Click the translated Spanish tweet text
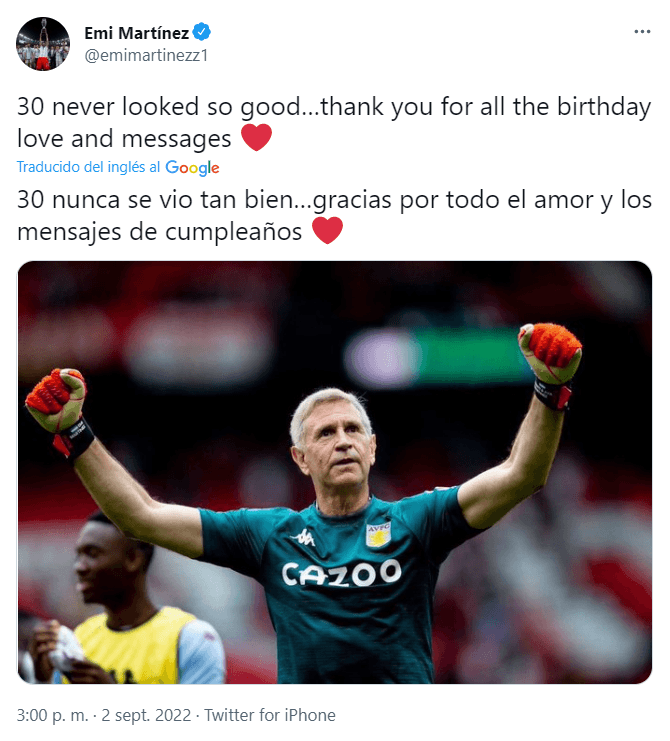The image size is (670, 741). coord(334,215)
